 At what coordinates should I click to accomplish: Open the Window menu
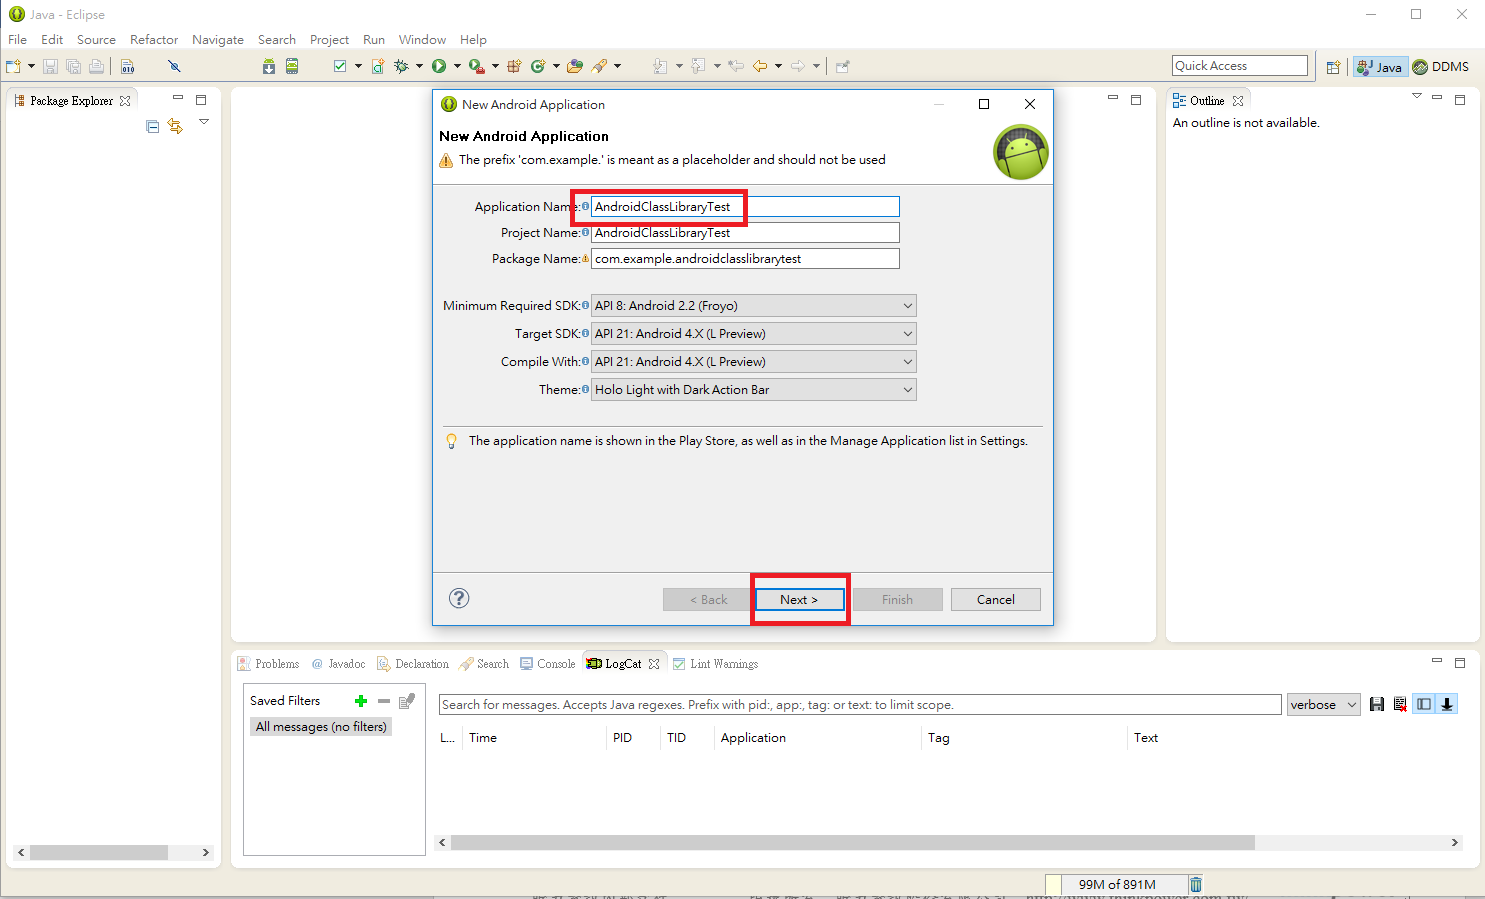tap(422, 40)
